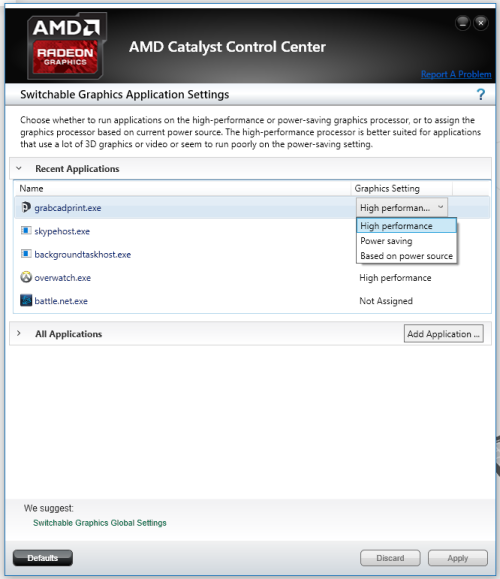Choose High performance from the dropdown list

(x=406, y=226)
